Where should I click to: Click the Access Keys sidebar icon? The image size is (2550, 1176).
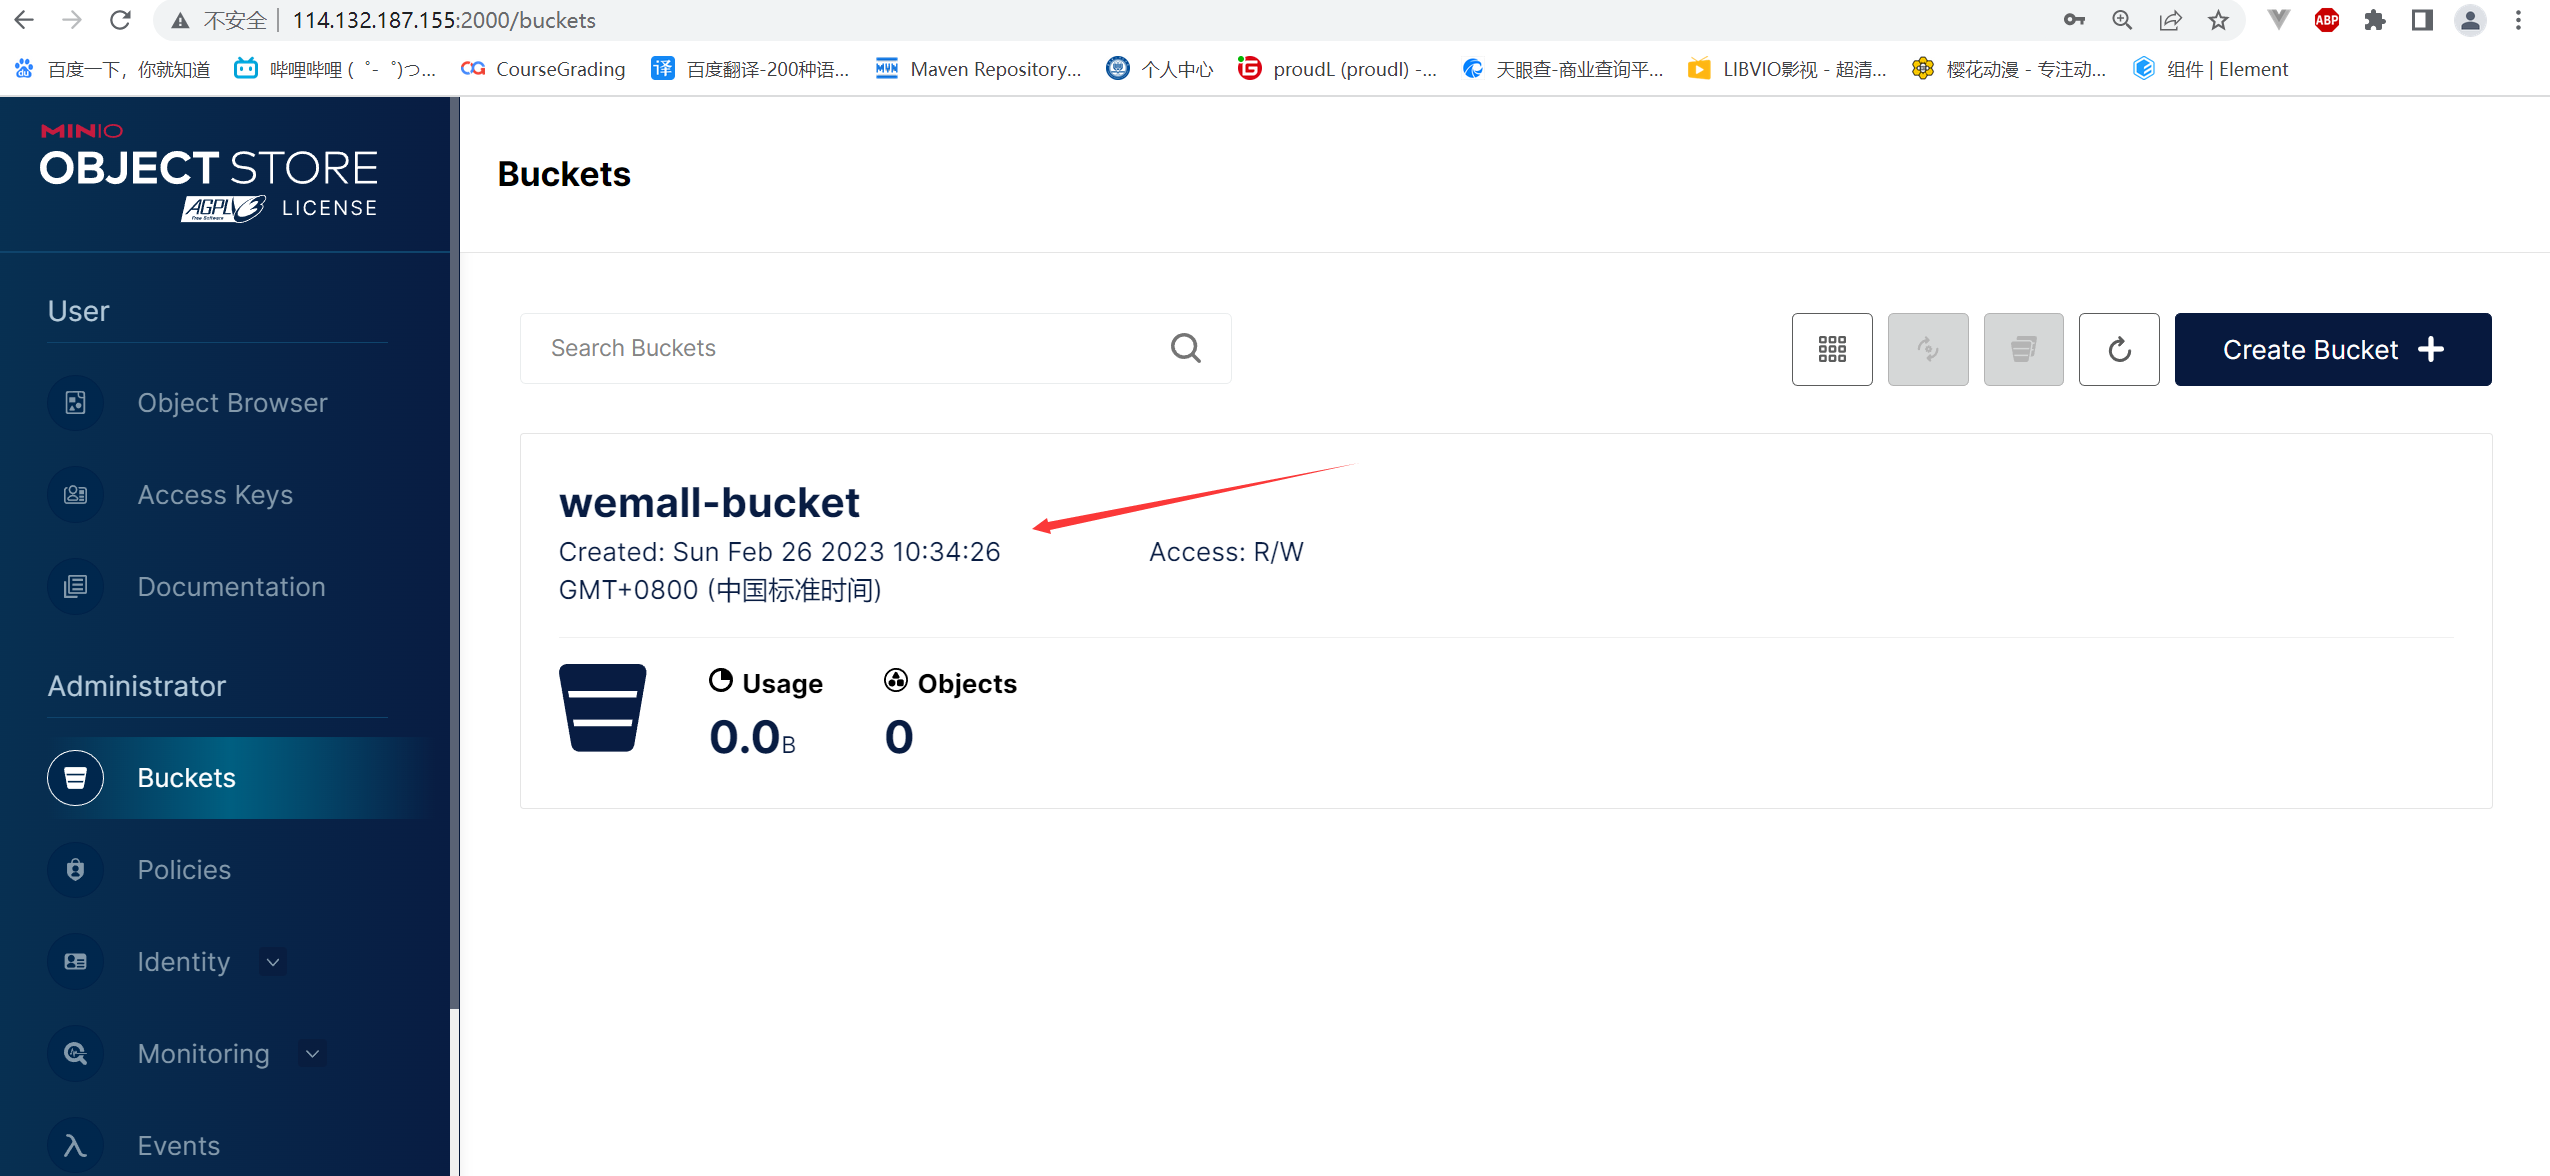[75, 495]
